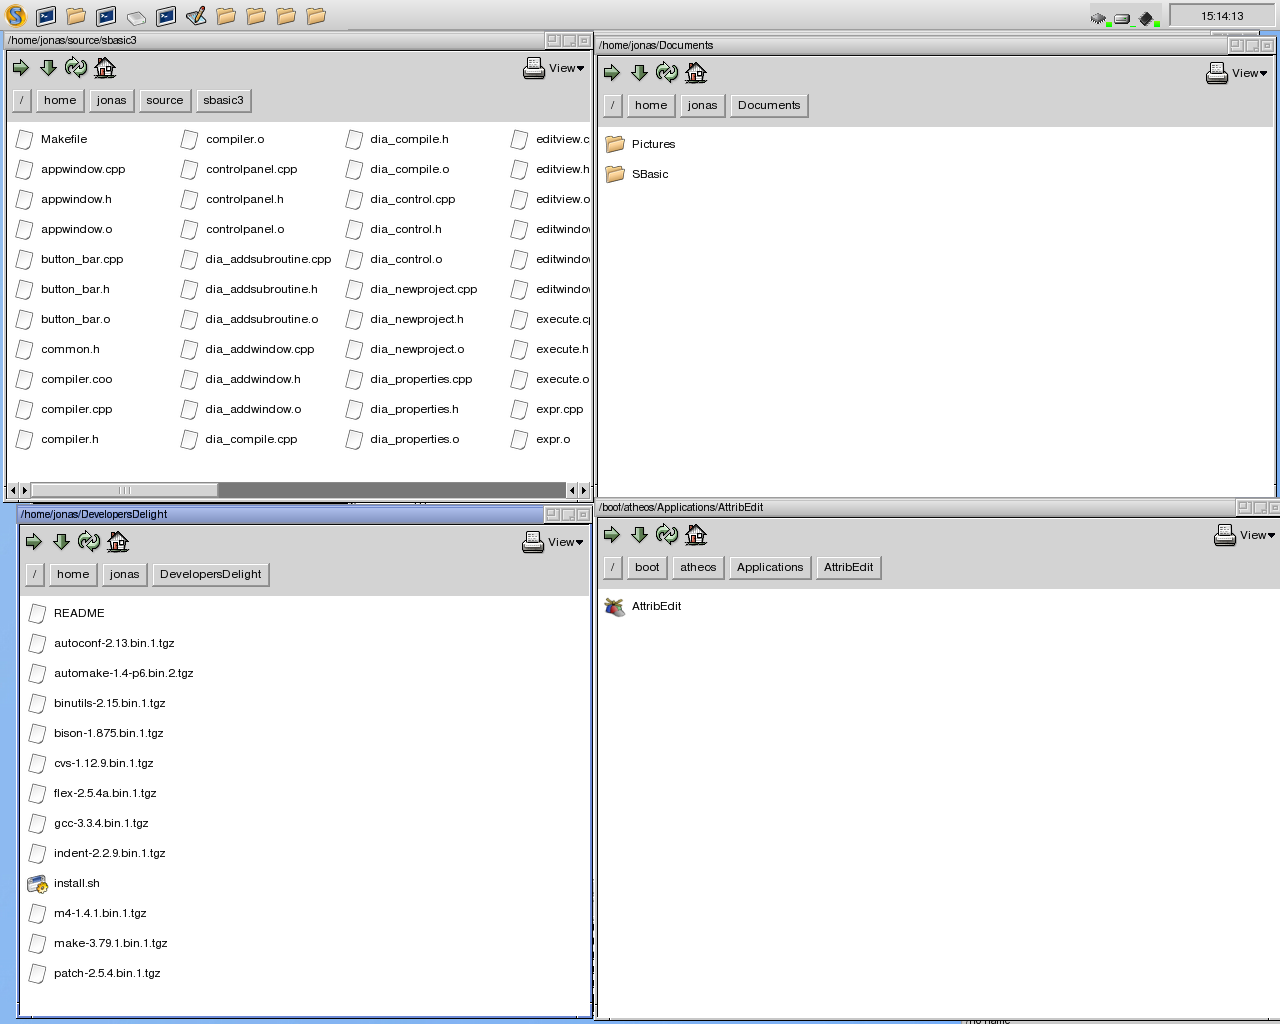The height and width of the screenshot is (1024, 1280).
Task: Click green down-arrow in DevelopersDelight window
Action: click(x=61, y=542)
